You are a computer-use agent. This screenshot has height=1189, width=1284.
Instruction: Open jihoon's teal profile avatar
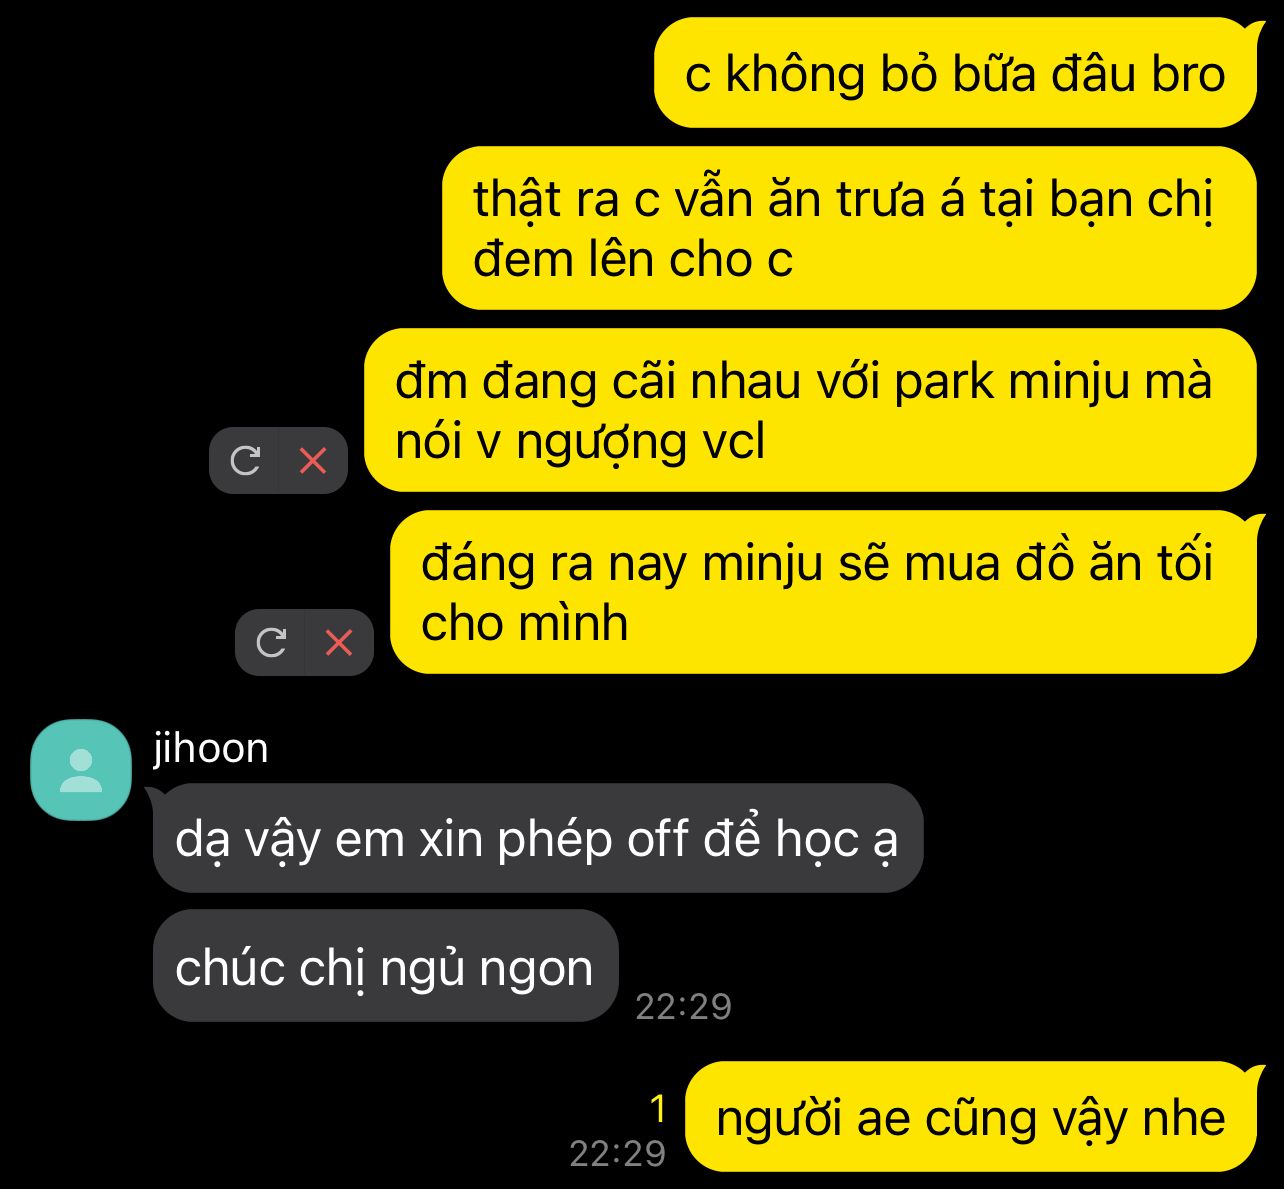(x=81, y=769)
